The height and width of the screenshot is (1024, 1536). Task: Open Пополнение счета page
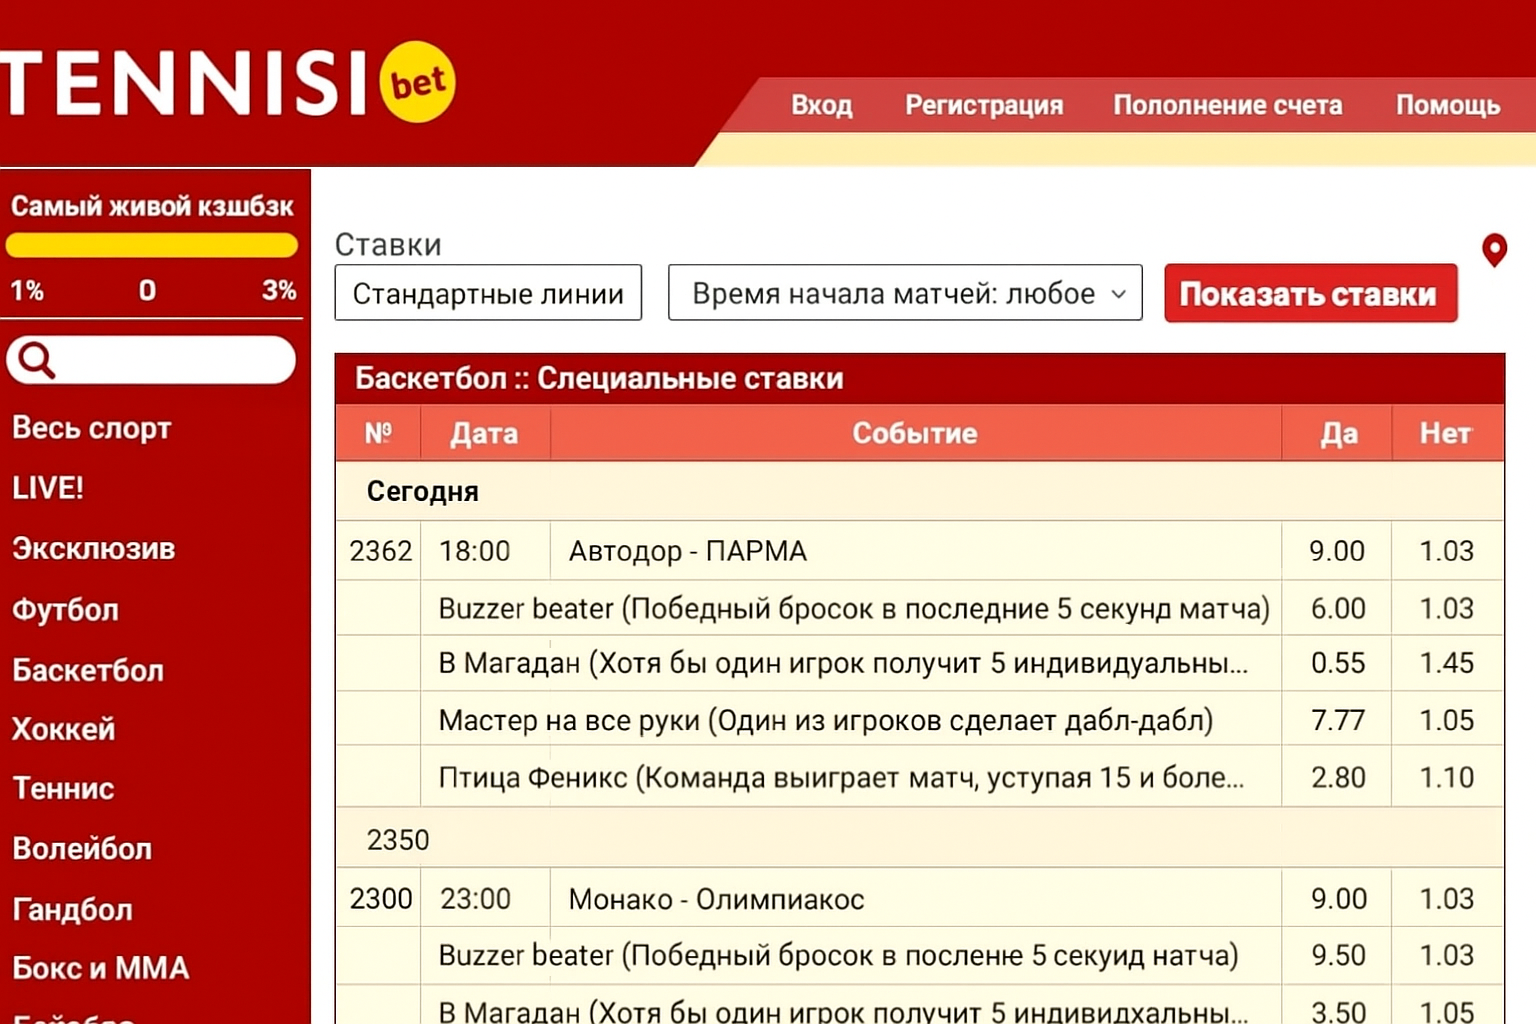[1228, 105]
